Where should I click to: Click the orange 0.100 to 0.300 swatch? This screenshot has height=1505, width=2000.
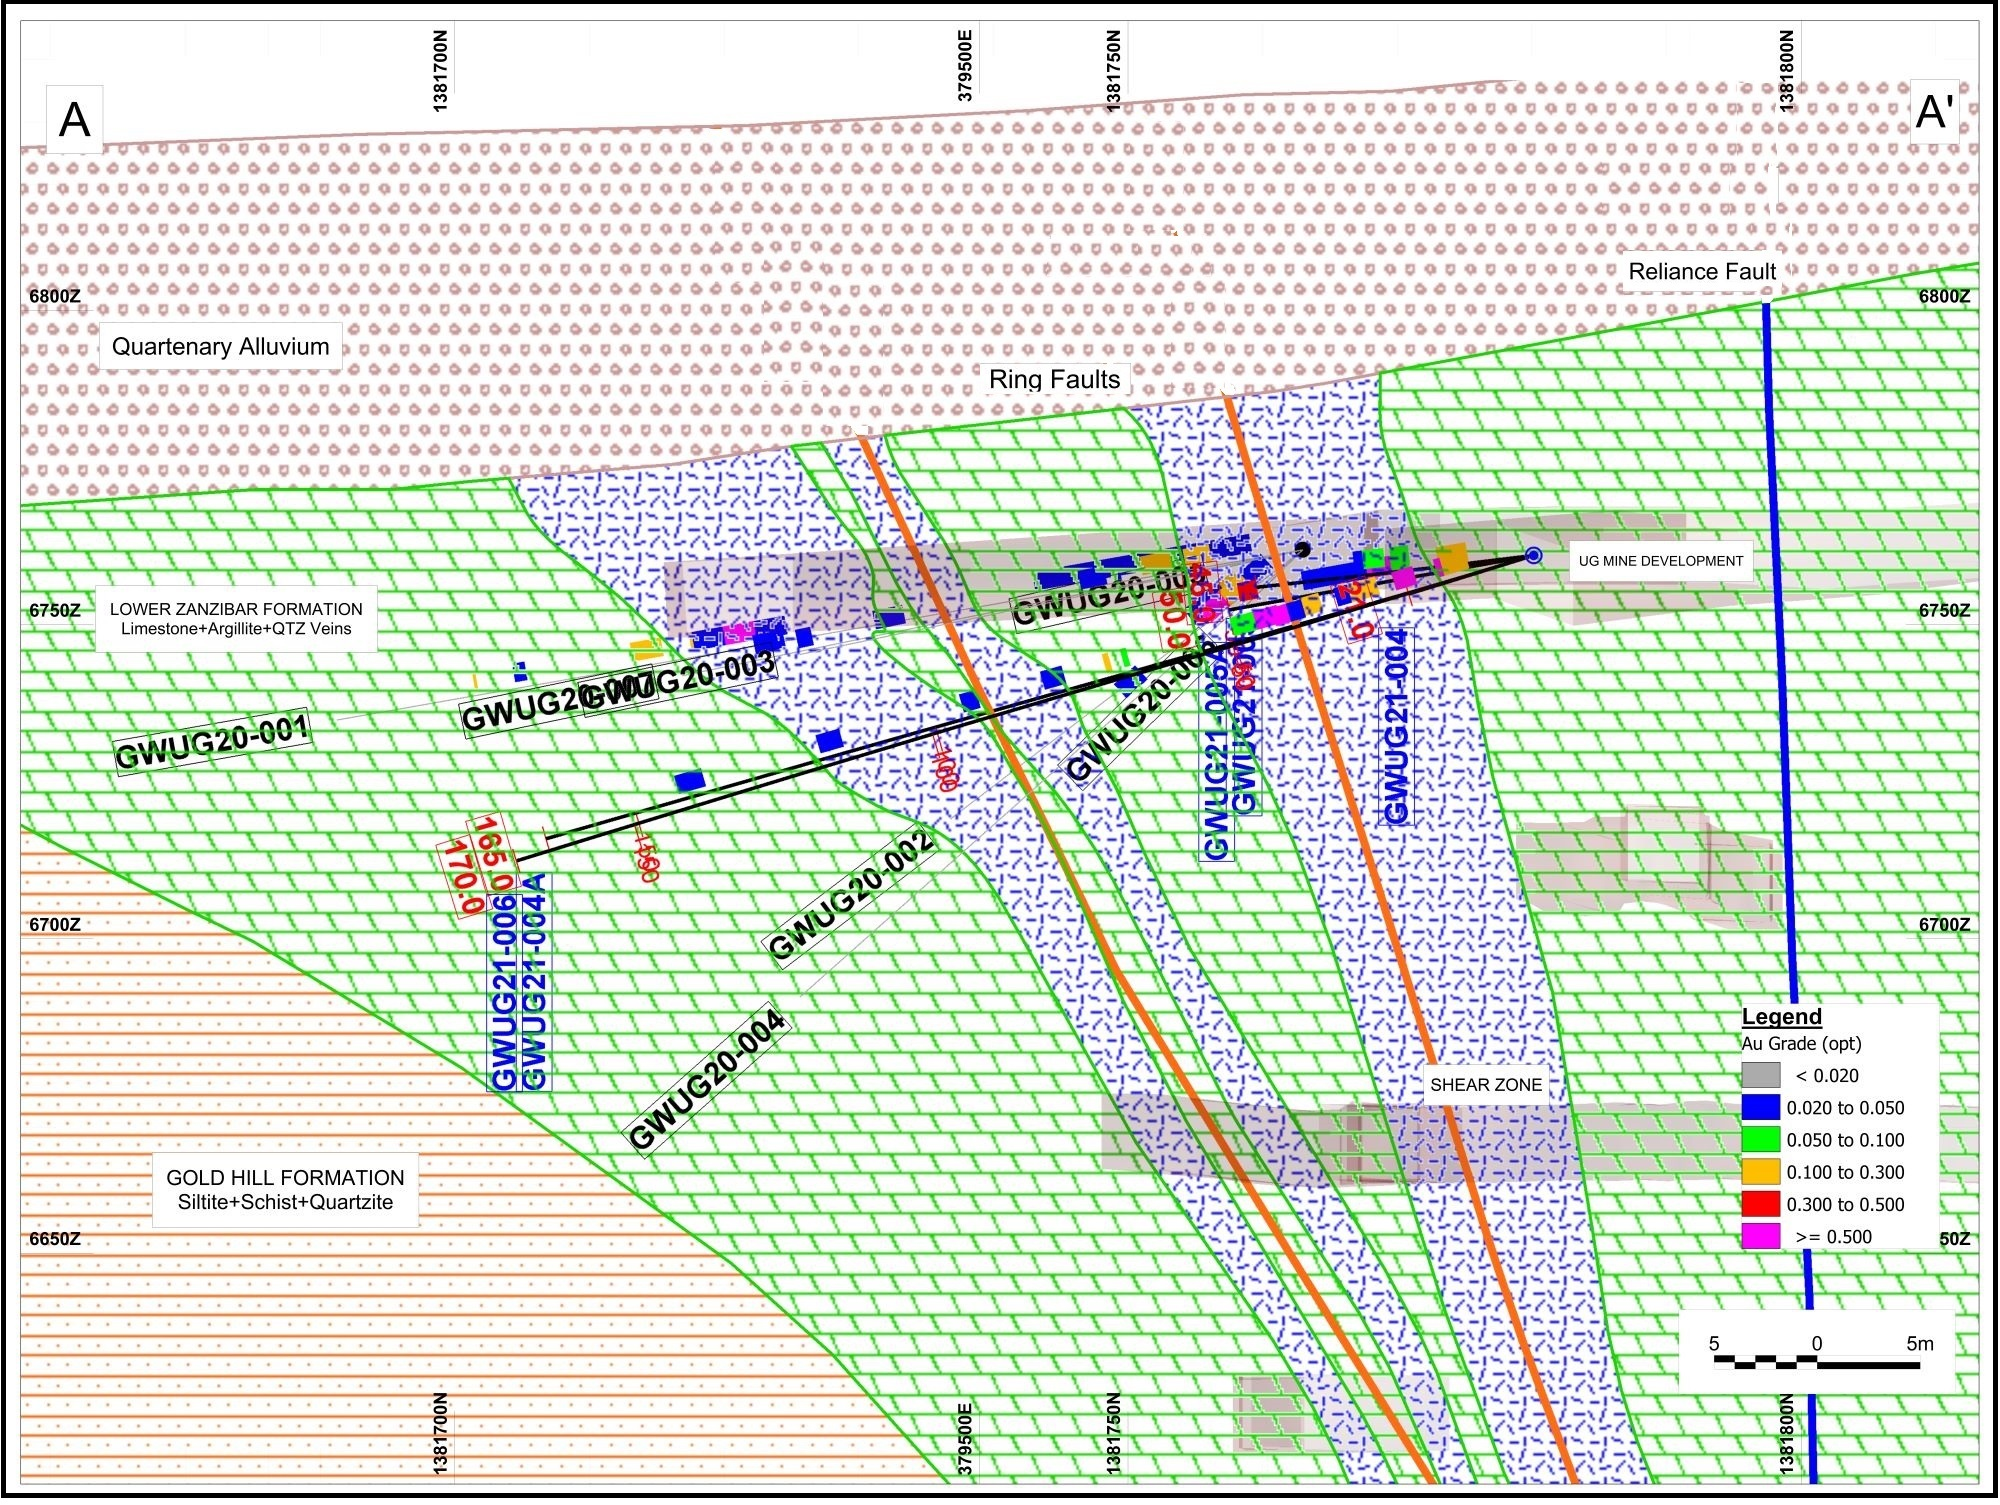1761,1172
